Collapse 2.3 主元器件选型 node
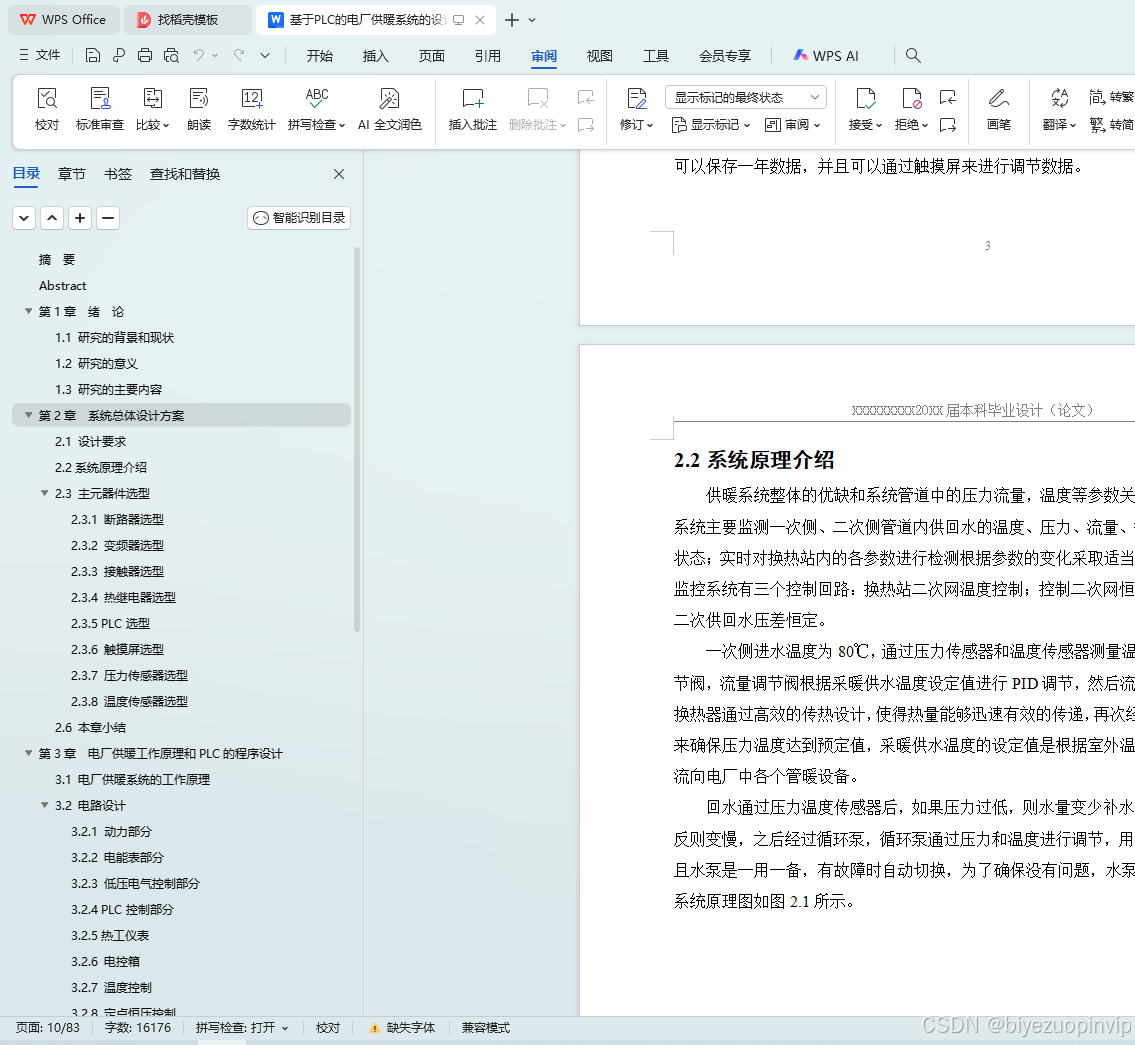 (44, 494)
